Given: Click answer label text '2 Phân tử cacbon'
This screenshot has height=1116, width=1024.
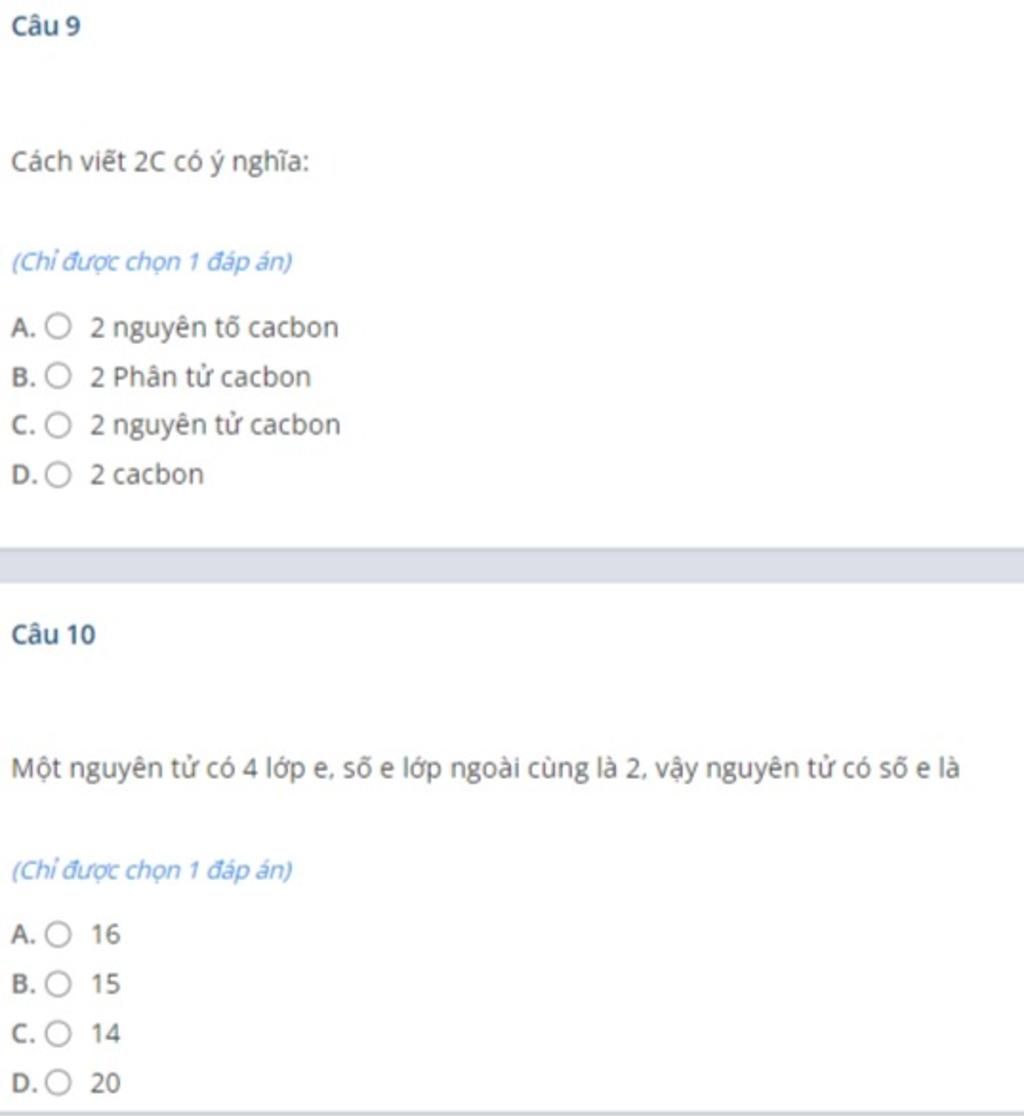Looking at the screenshot, I should [x=201, y=377].
